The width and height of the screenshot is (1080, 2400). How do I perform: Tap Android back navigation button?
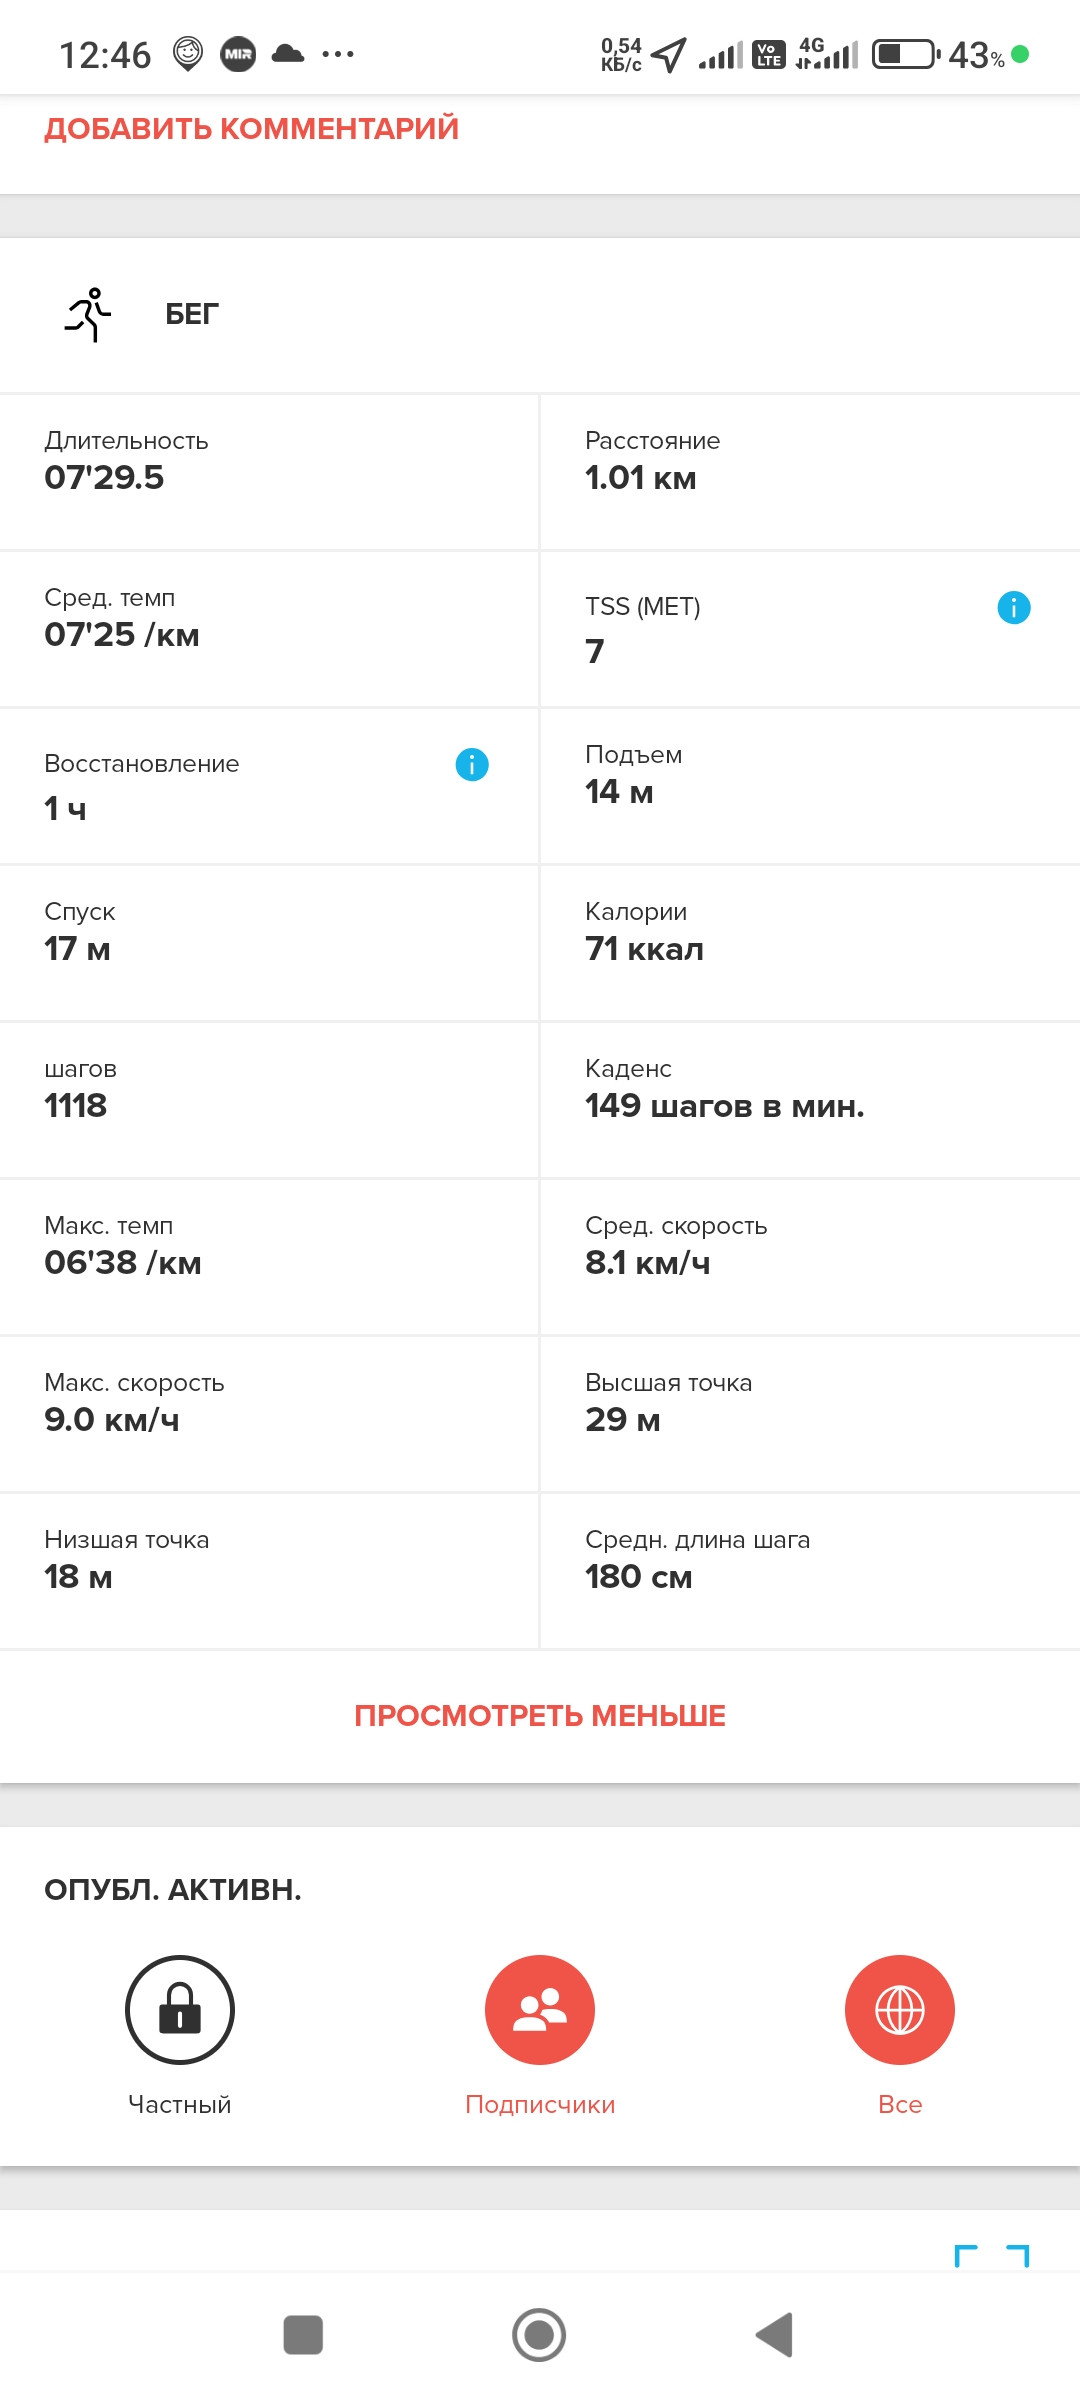pos(775,2335)
